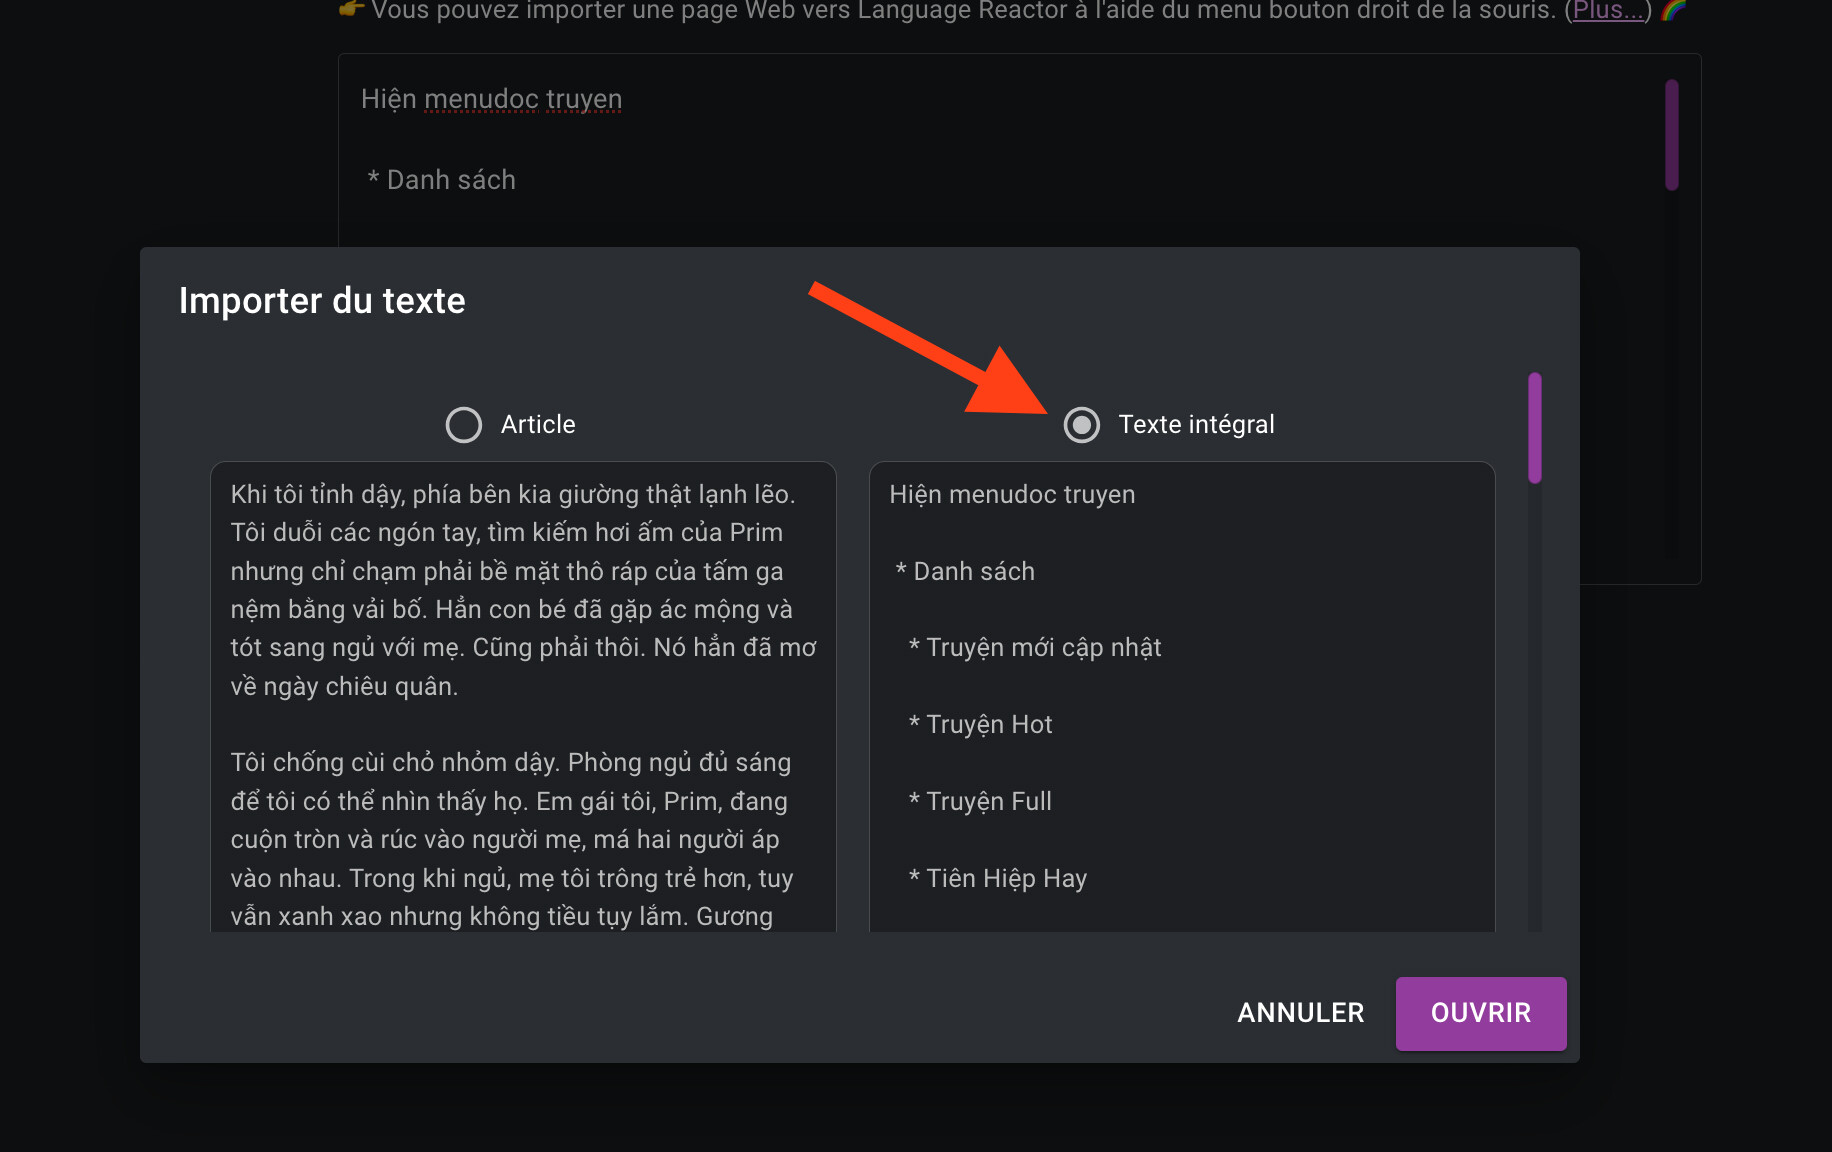This screenshot has width=1832, height=1152.
Task: Click 'Tiên Hiệp Hay' line in preview
Action: pos(997,878)
